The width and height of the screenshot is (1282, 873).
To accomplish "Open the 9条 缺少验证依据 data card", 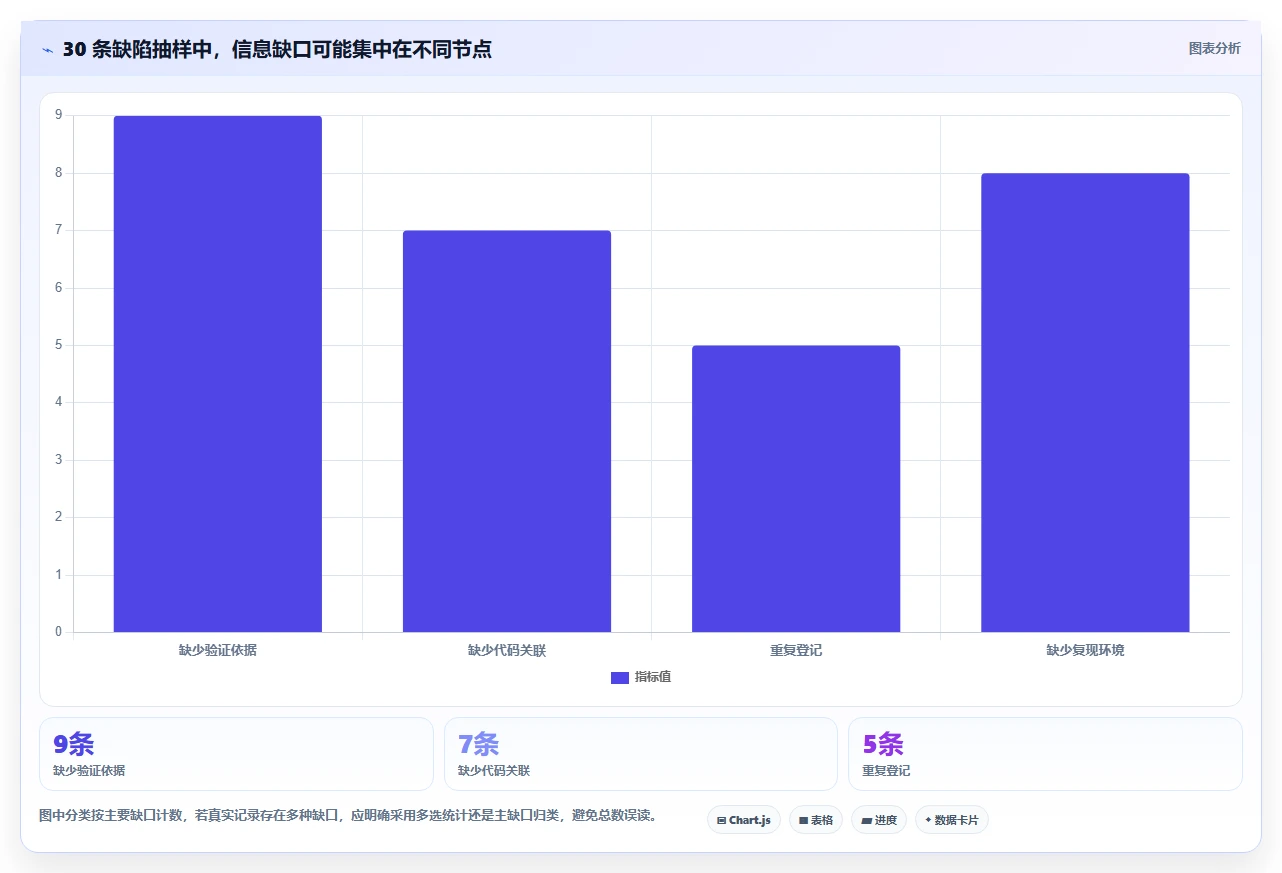I will tap(236, 754).
